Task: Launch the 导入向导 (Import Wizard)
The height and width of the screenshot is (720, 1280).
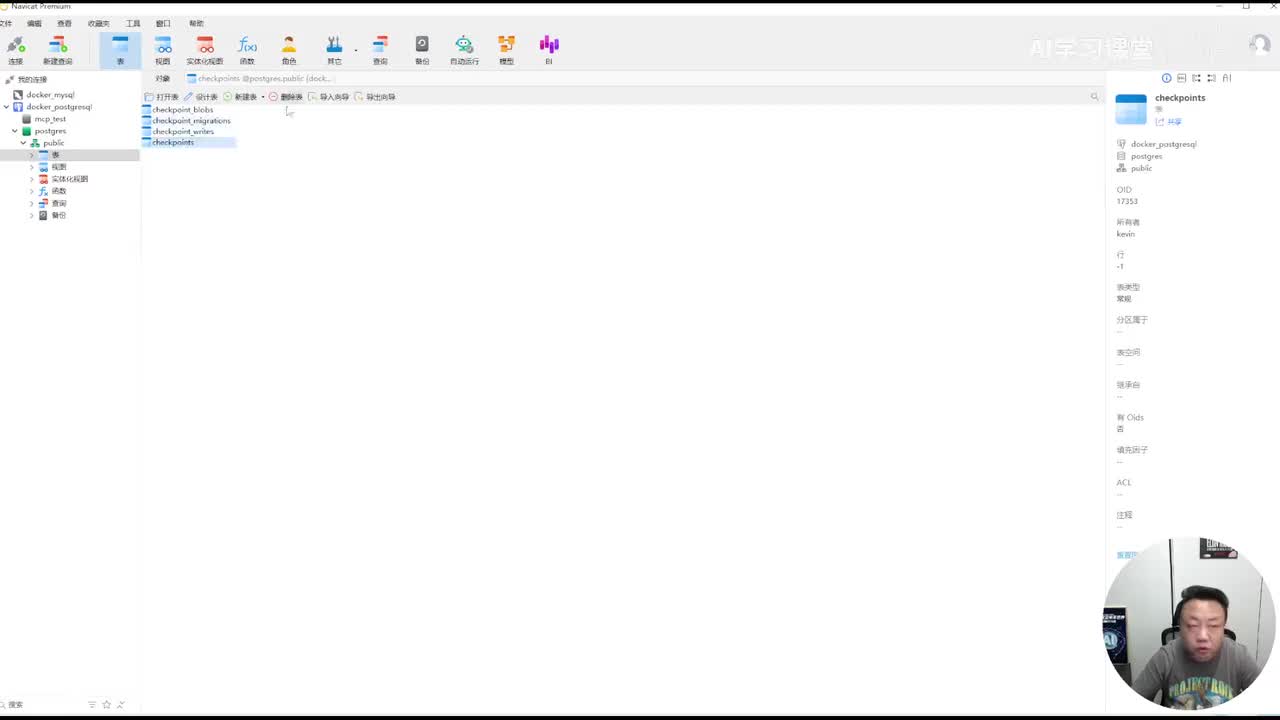Action: click(329, 97)
